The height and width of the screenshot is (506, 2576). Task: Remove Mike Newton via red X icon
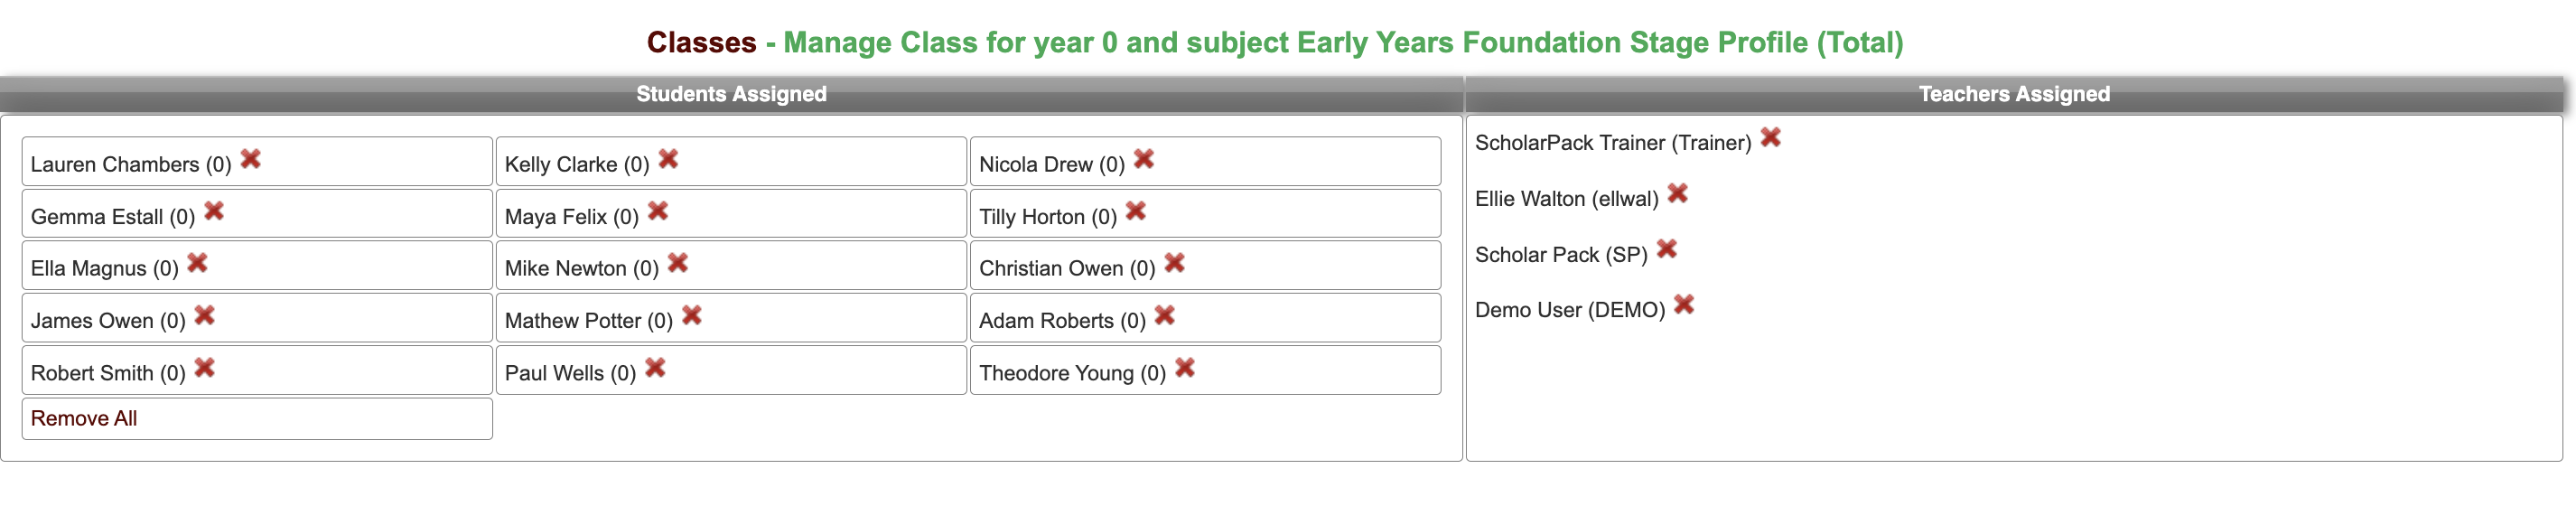(x=678, y=263)
